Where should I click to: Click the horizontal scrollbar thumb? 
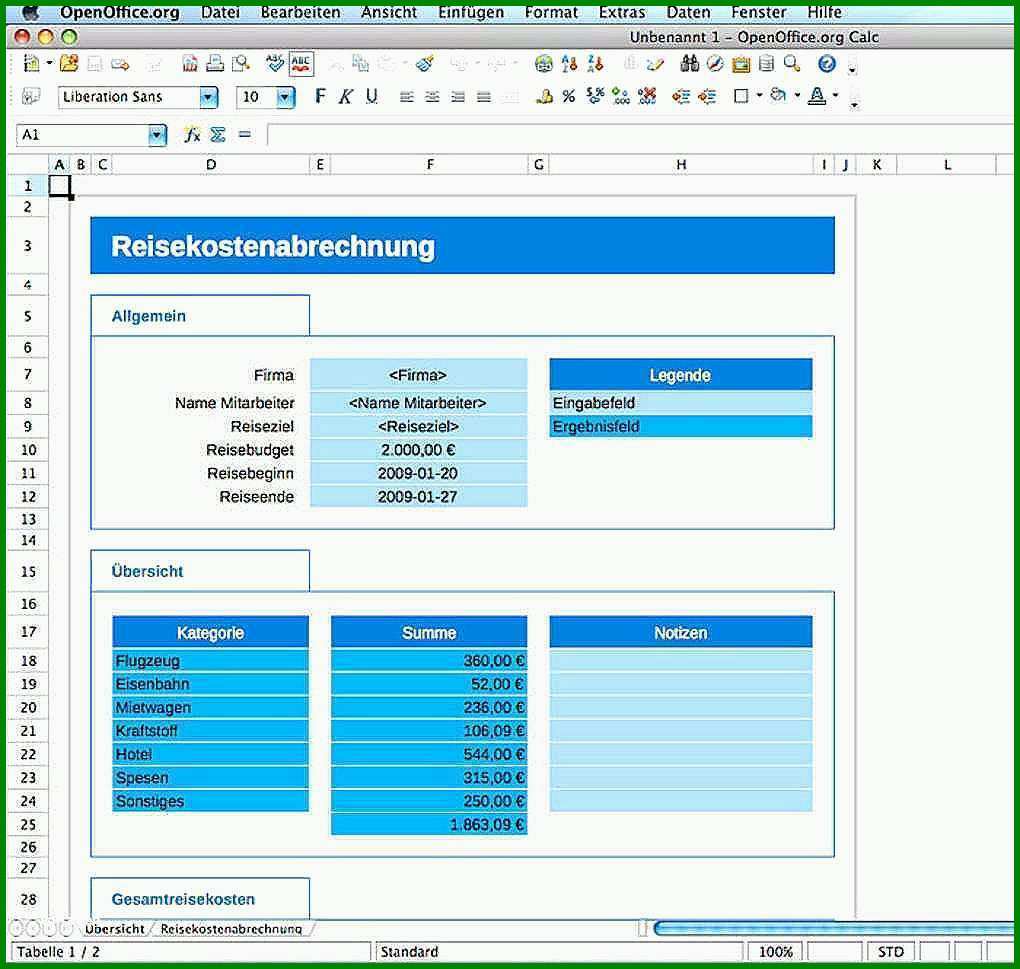(x=835, y=928)
